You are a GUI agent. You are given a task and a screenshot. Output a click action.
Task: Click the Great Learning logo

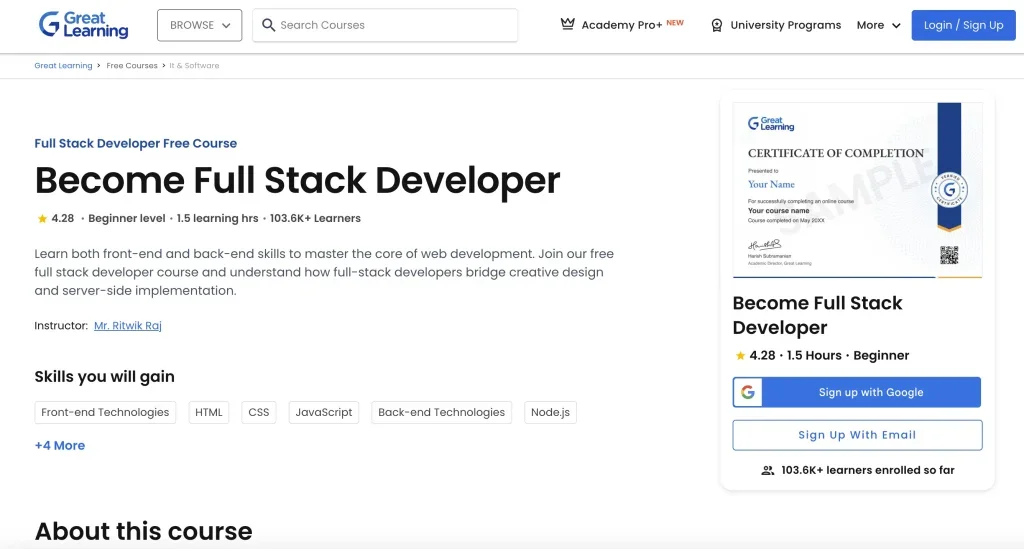click(x=83, y=25)
